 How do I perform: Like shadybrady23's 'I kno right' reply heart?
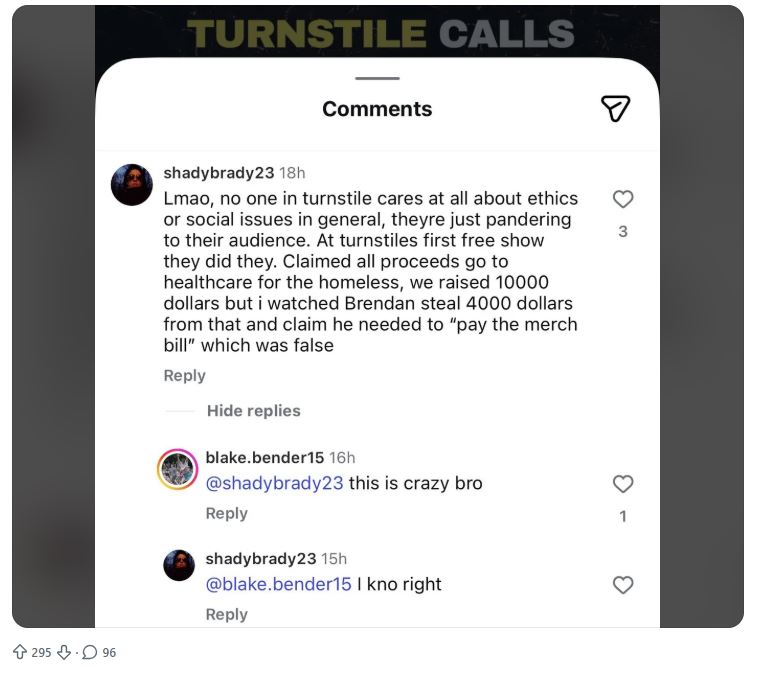(623, 584)
